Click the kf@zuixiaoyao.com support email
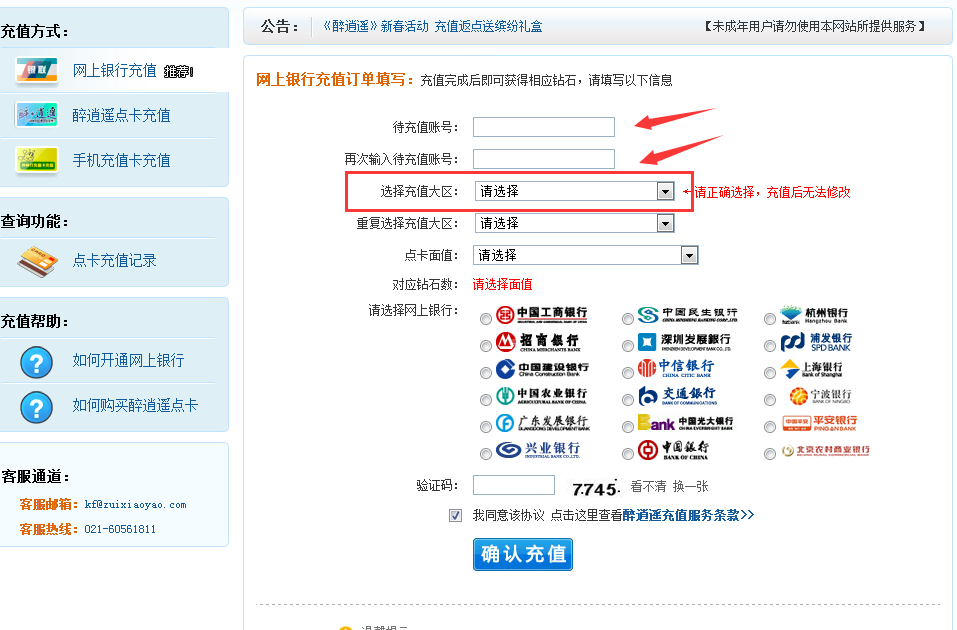The height and width of the screenshot is (630, 957). click(x=135, y=505)
